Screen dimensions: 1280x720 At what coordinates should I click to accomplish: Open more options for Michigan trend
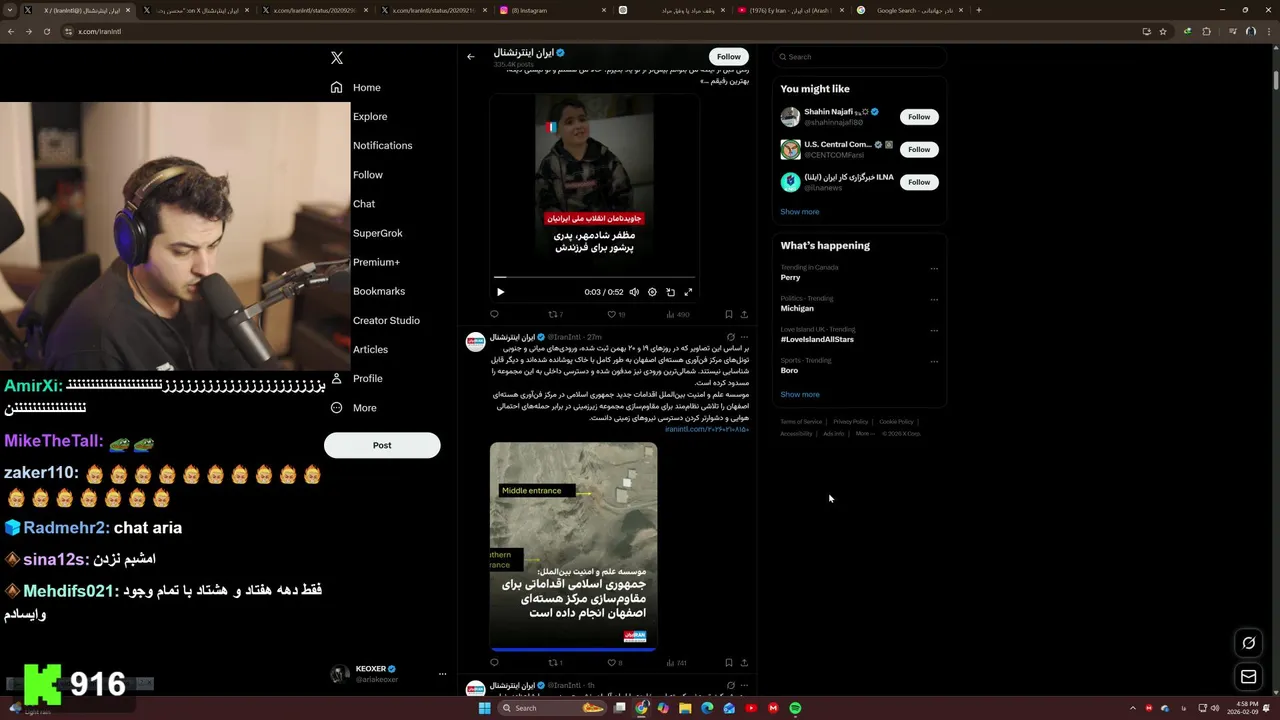[x=934, y=299]
